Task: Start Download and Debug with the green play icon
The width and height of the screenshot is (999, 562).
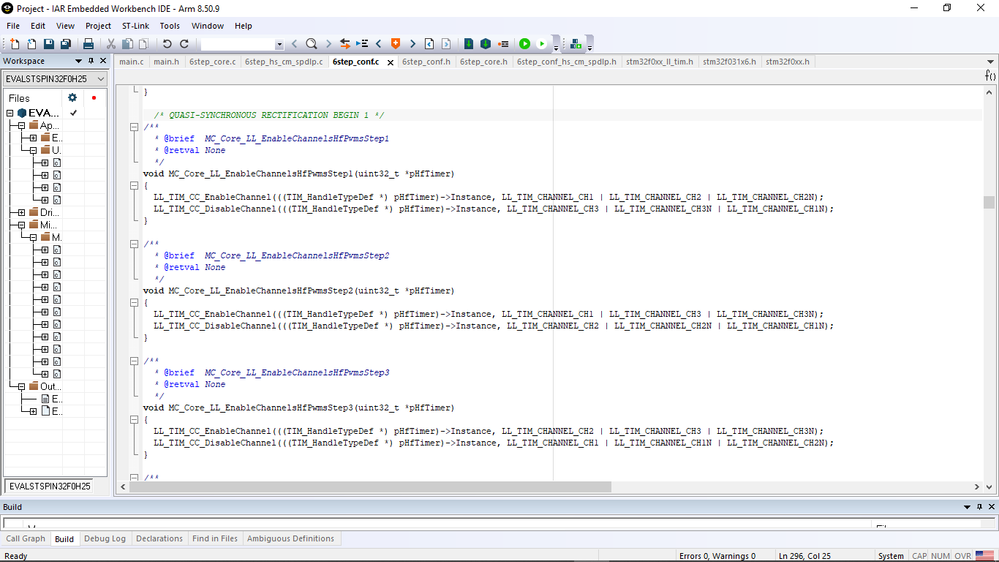Action: click(x=524, y=44)
